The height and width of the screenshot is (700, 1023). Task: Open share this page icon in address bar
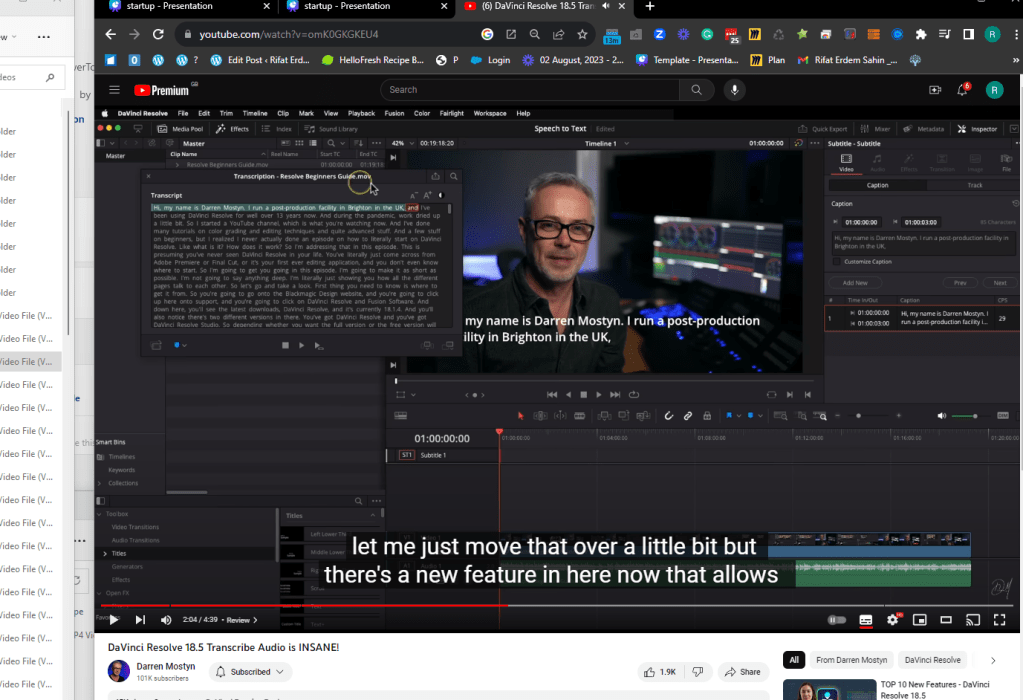click(x=558, y=34)
